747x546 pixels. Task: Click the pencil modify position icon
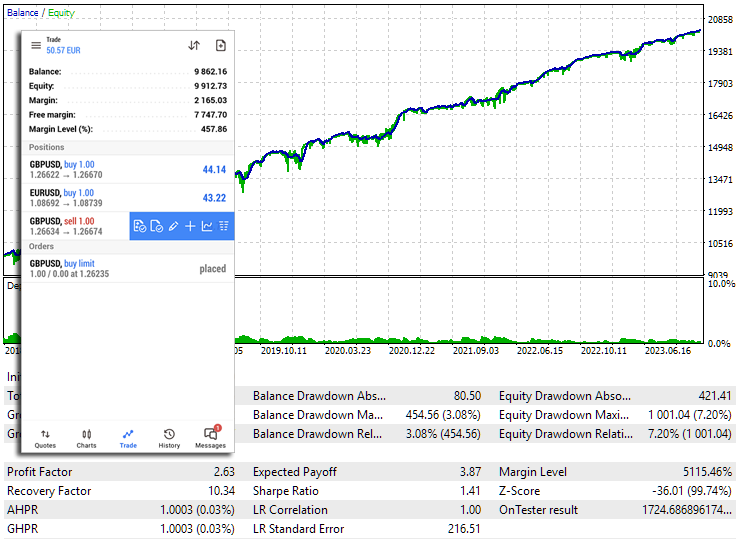coord(173,227)
